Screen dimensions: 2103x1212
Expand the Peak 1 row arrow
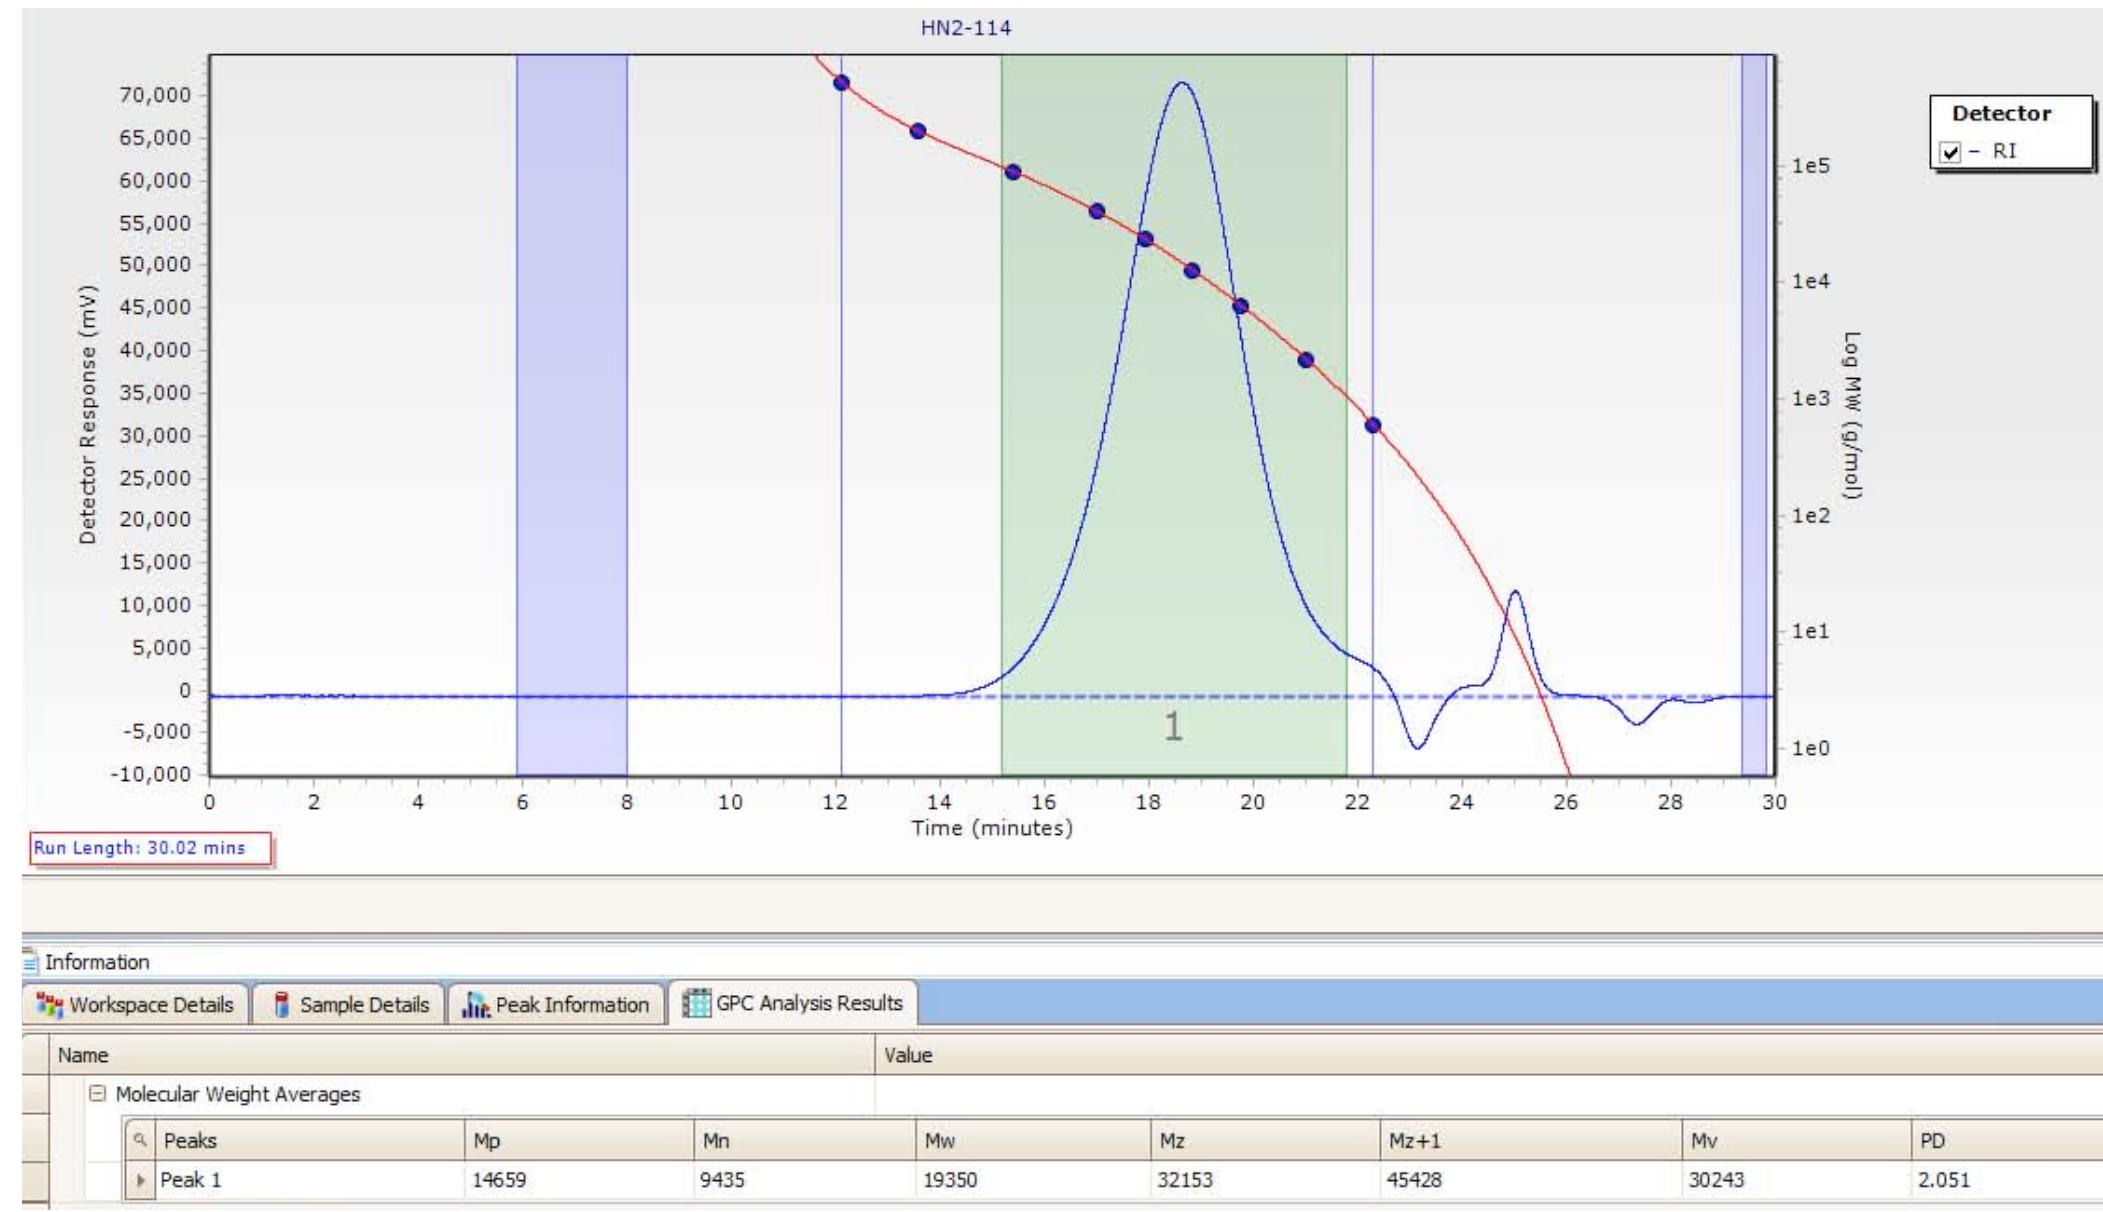[141, 1180]
